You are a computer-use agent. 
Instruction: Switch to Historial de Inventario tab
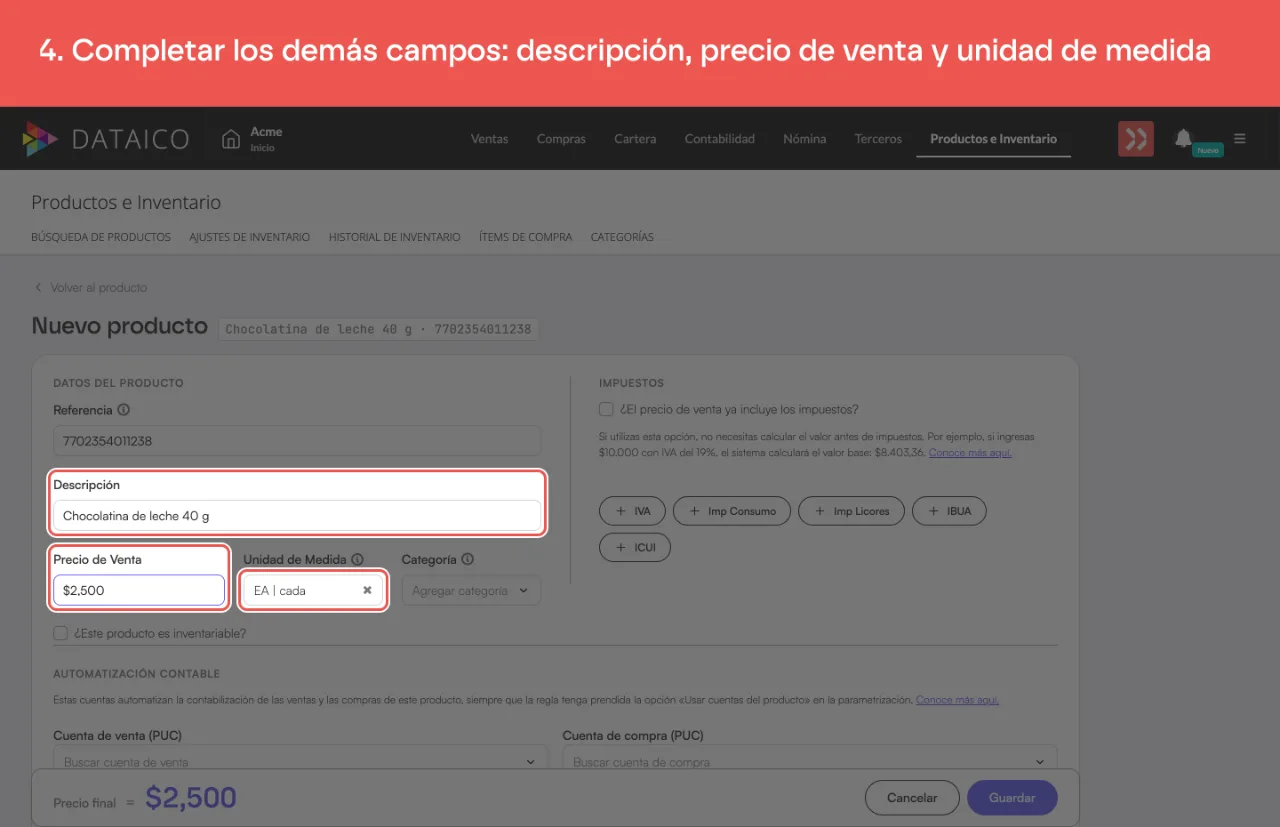(x=395, y=237)
